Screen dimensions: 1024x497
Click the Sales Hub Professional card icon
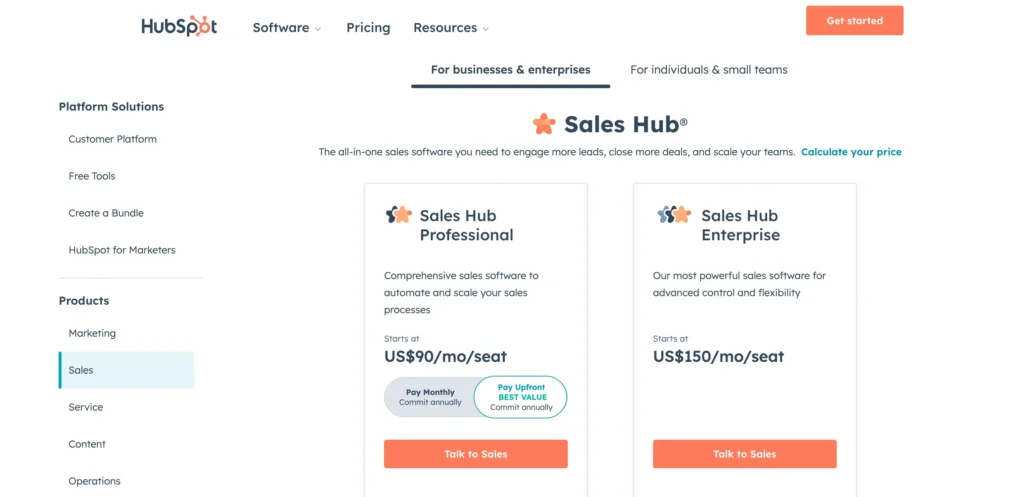point(399,215)
